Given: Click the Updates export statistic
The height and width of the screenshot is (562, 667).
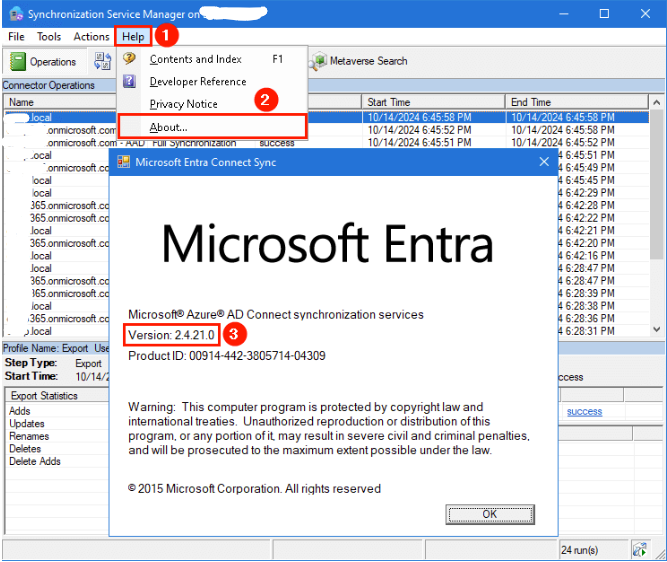Looking at the screenshot, I should [x=27, y=424].
